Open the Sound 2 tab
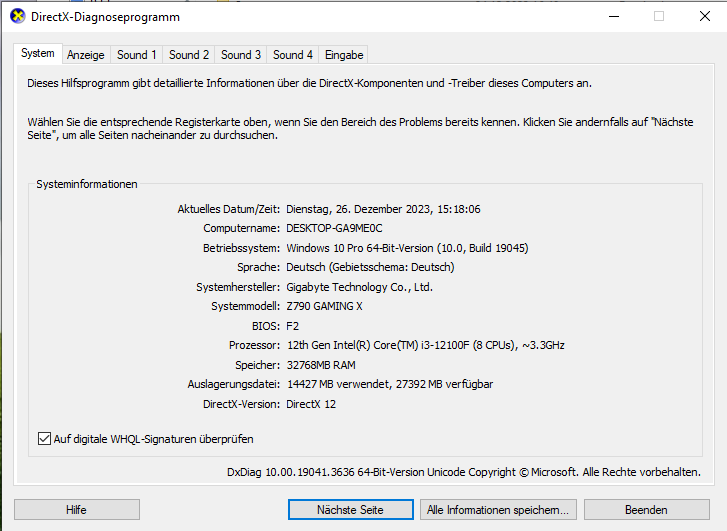 pyautogui.click(x=189, y=55)
